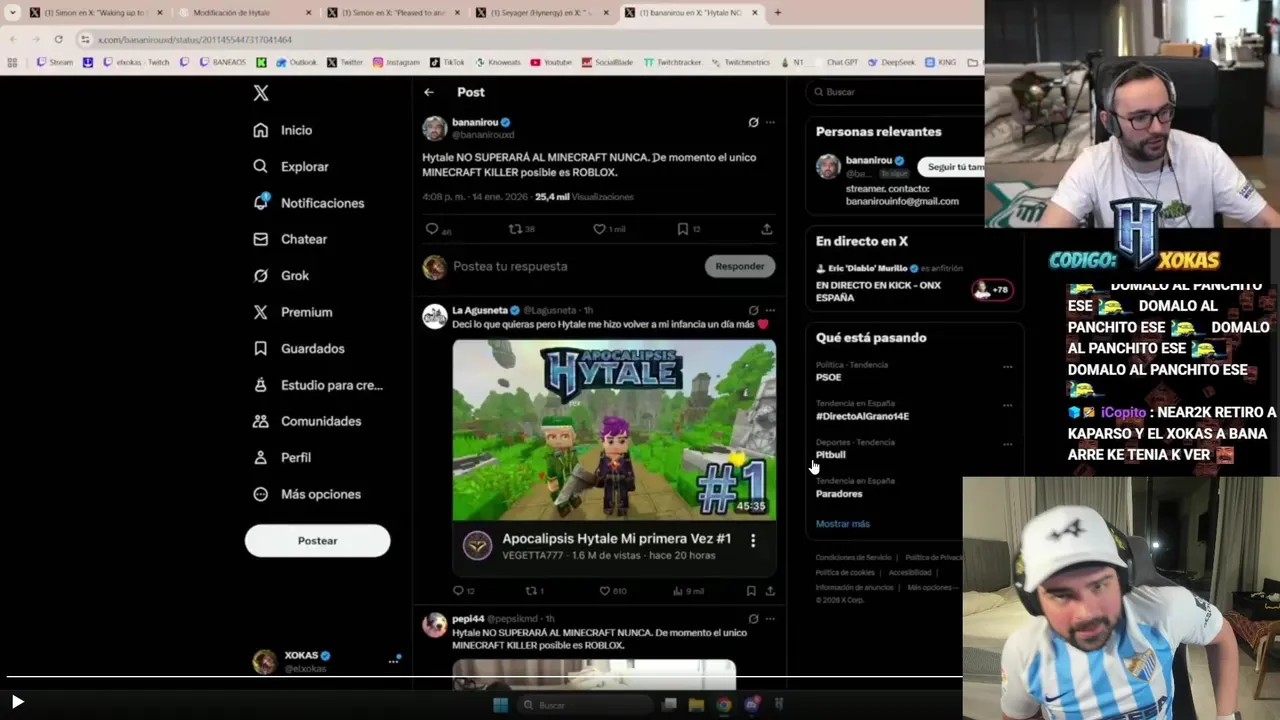1280x720 pixels.
Task: Open pepi44's profile avatar
Action: coord(434,625)
